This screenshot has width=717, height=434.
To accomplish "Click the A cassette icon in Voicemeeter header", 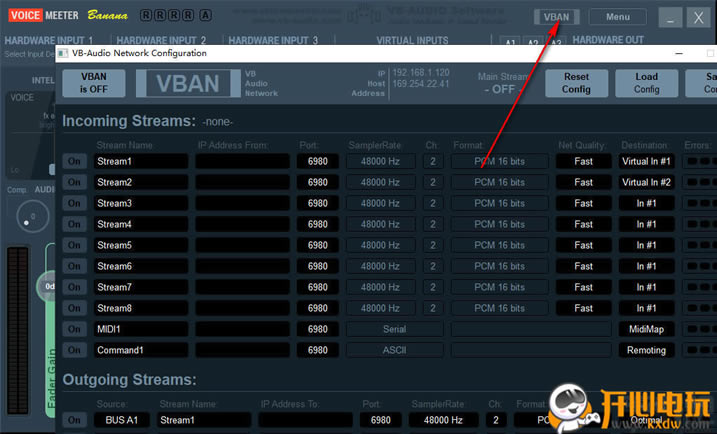I will point(206,15).
